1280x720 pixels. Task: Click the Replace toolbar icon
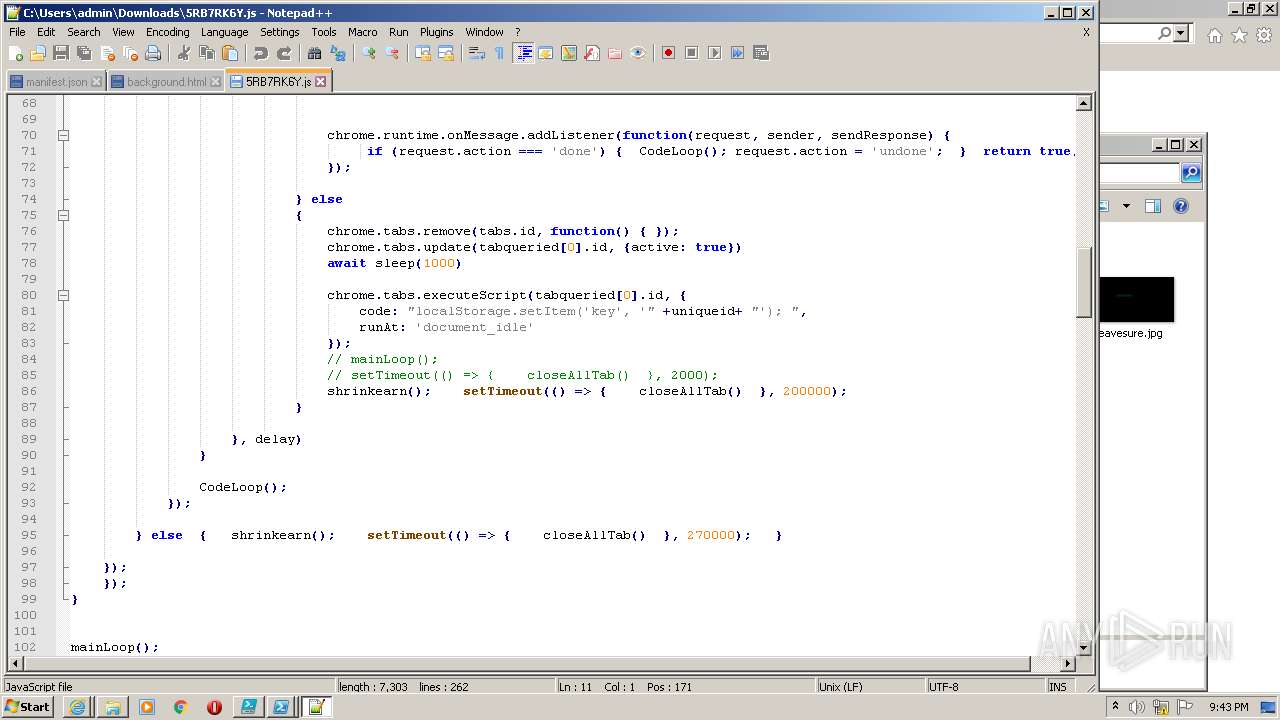click(338, 53)
